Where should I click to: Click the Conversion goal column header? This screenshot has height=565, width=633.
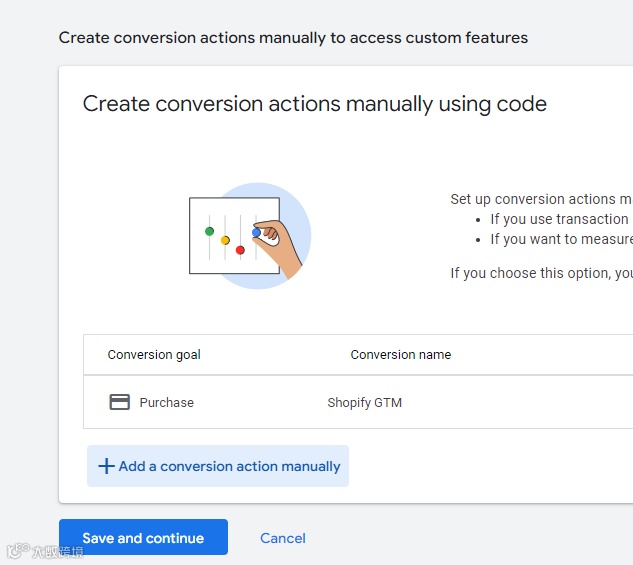pyautogui.click(x=154, y=355)
